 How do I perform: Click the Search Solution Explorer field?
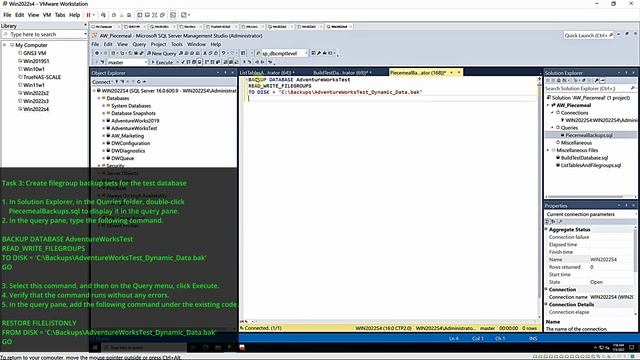(x=591, y=88)
